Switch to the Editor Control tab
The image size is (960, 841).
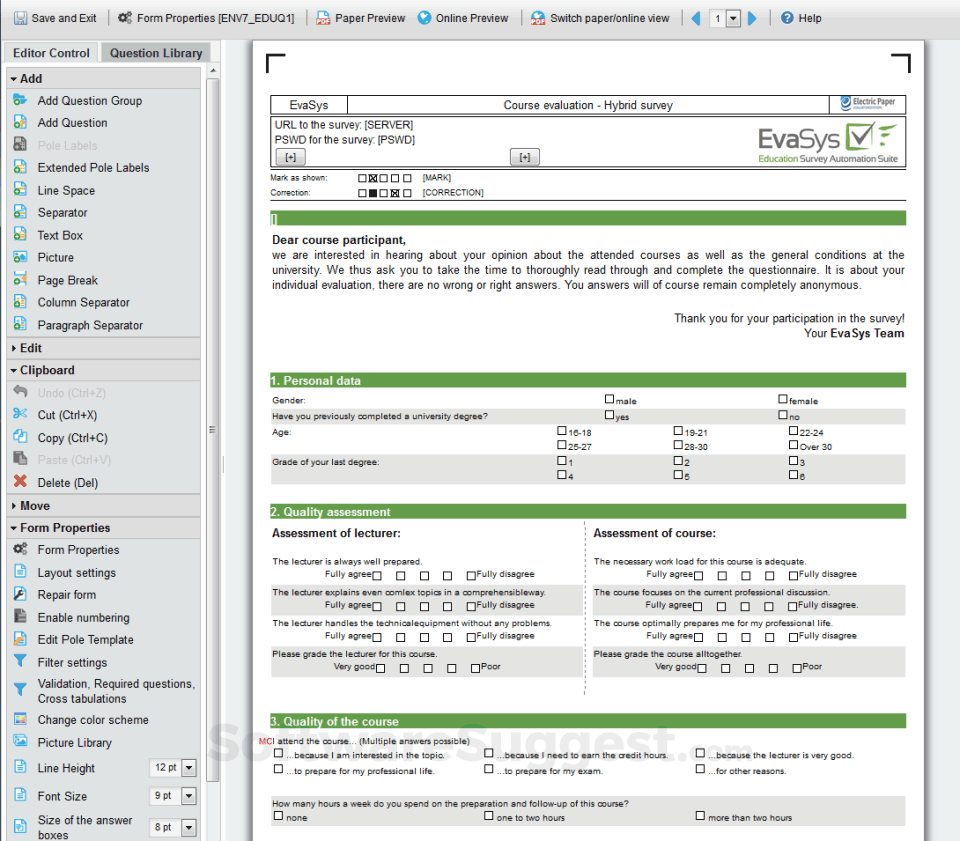point(51,53)
